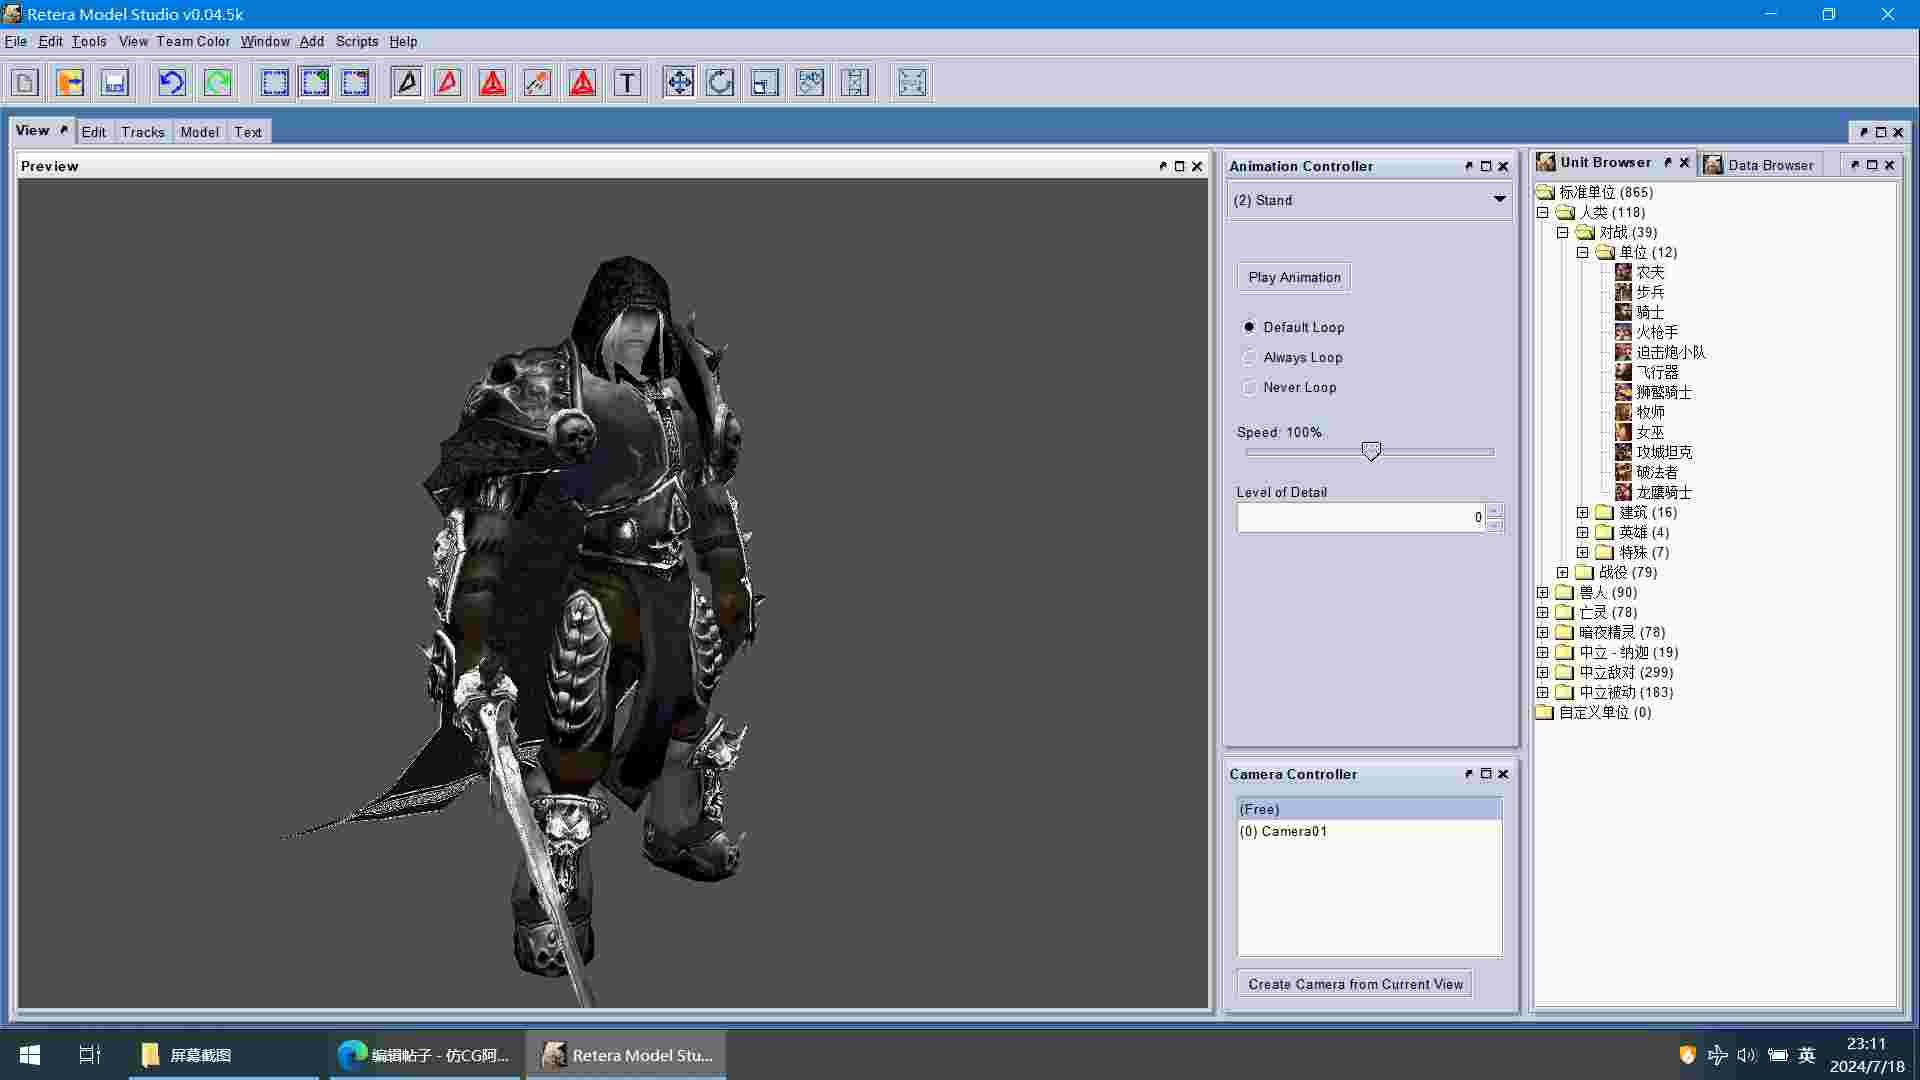Select the 龙鹰骑士 unit in tree
Image resolution: width=1920 pixels, height=1080 pixels.
pyautogui.click(x=1664, y=492)
